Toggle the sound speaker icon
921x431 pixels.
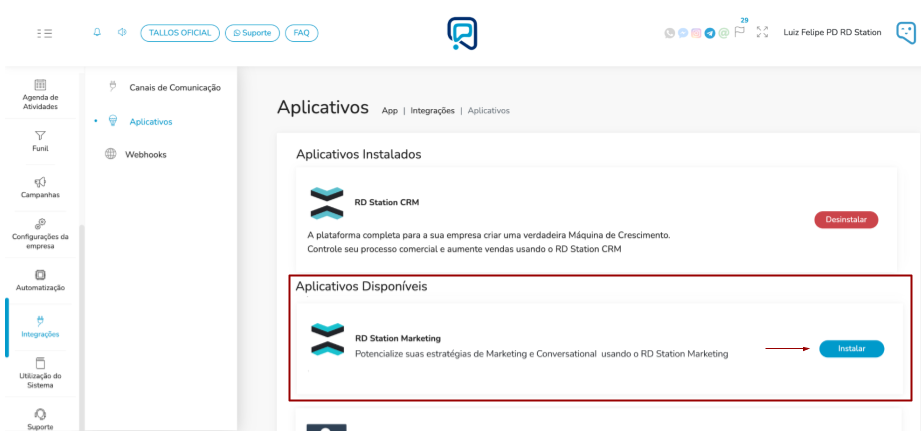[122, 32]
